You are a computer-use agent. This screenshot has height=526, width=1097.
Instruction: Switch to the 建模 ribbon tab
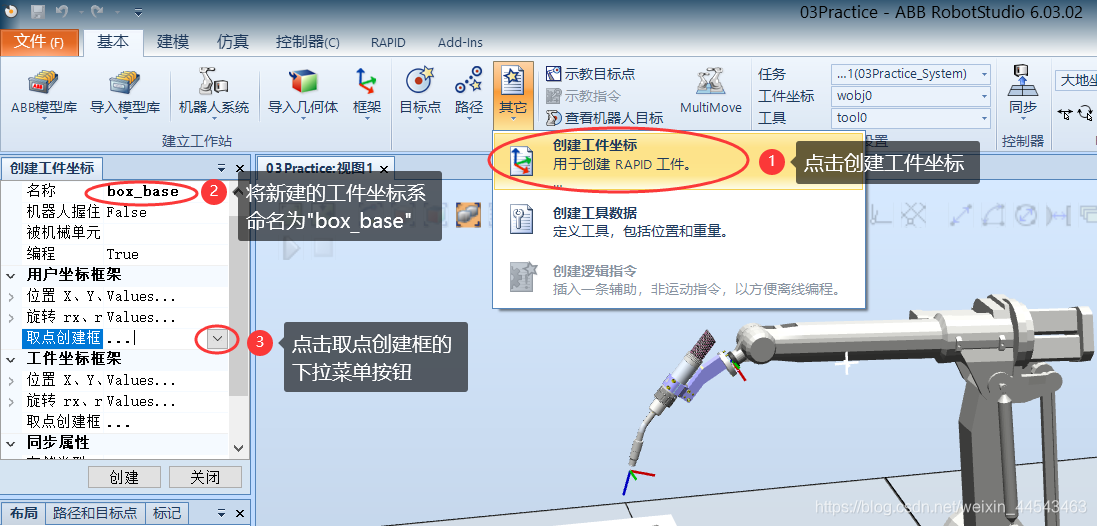pos(173,42)
